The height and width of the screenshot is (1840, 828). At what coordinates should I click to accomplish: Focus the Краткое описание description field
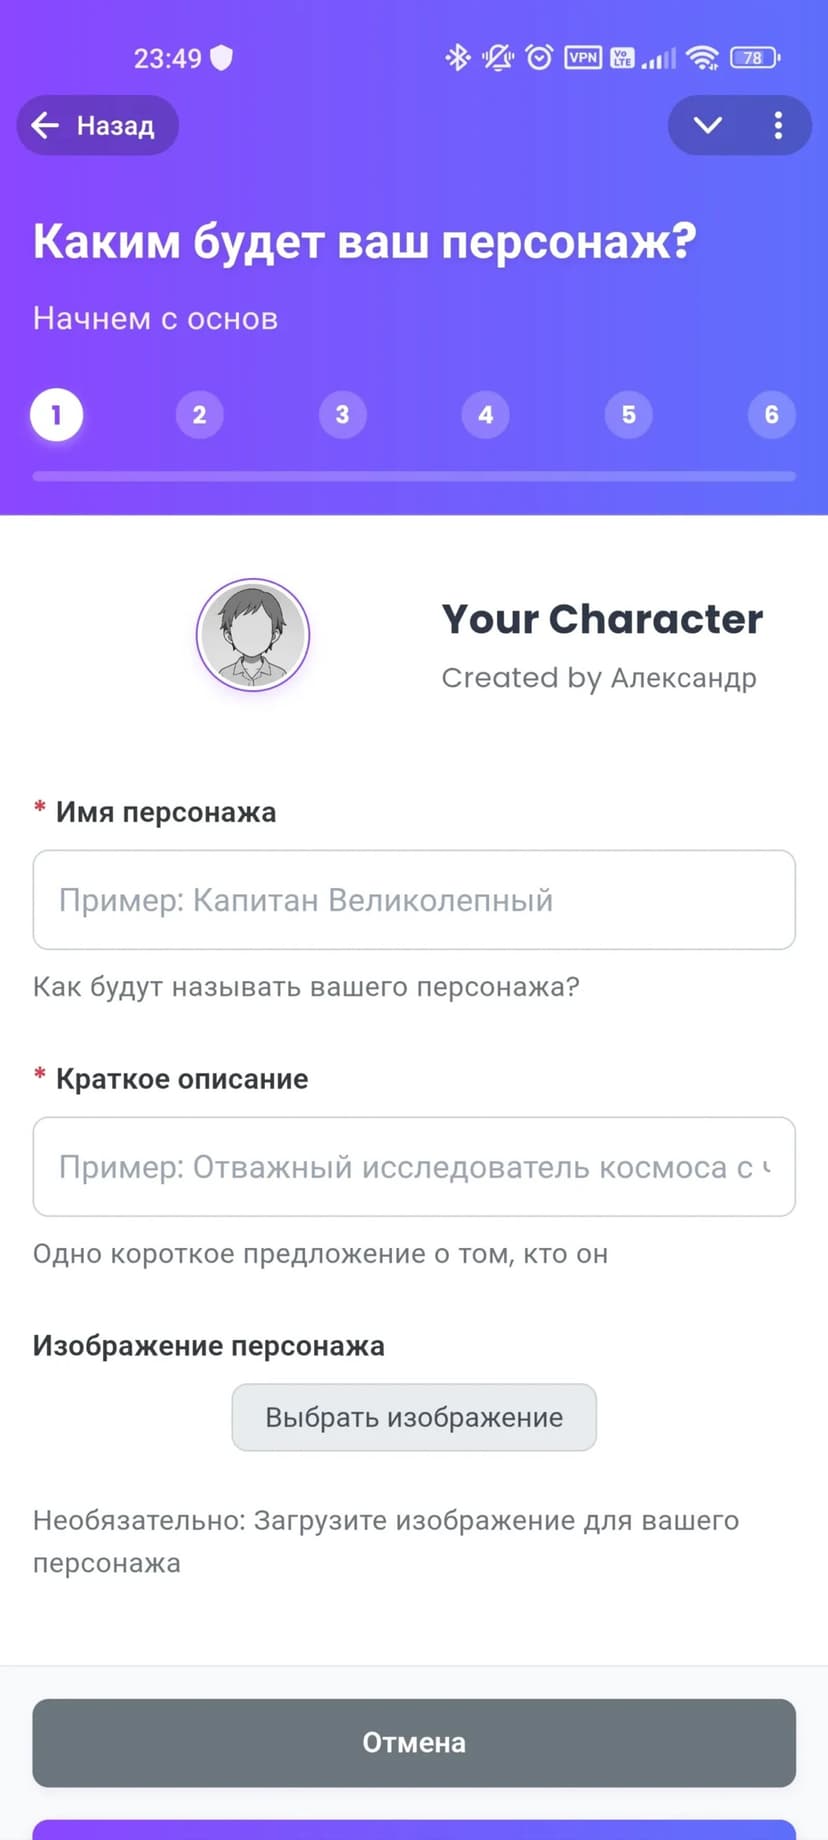414,1167
